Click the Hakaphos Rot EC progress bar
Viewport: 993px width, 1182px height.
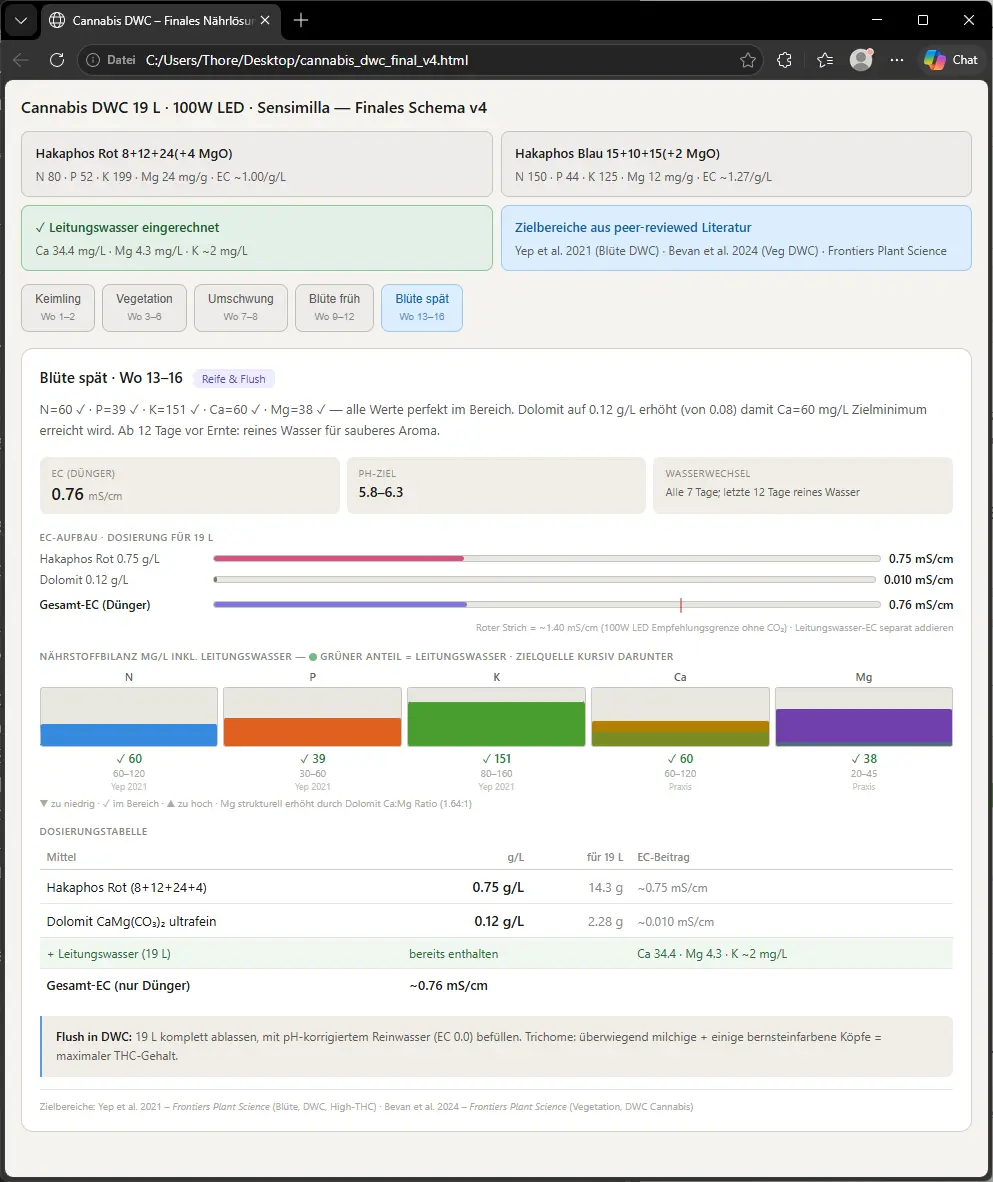[x=547, y=558]
